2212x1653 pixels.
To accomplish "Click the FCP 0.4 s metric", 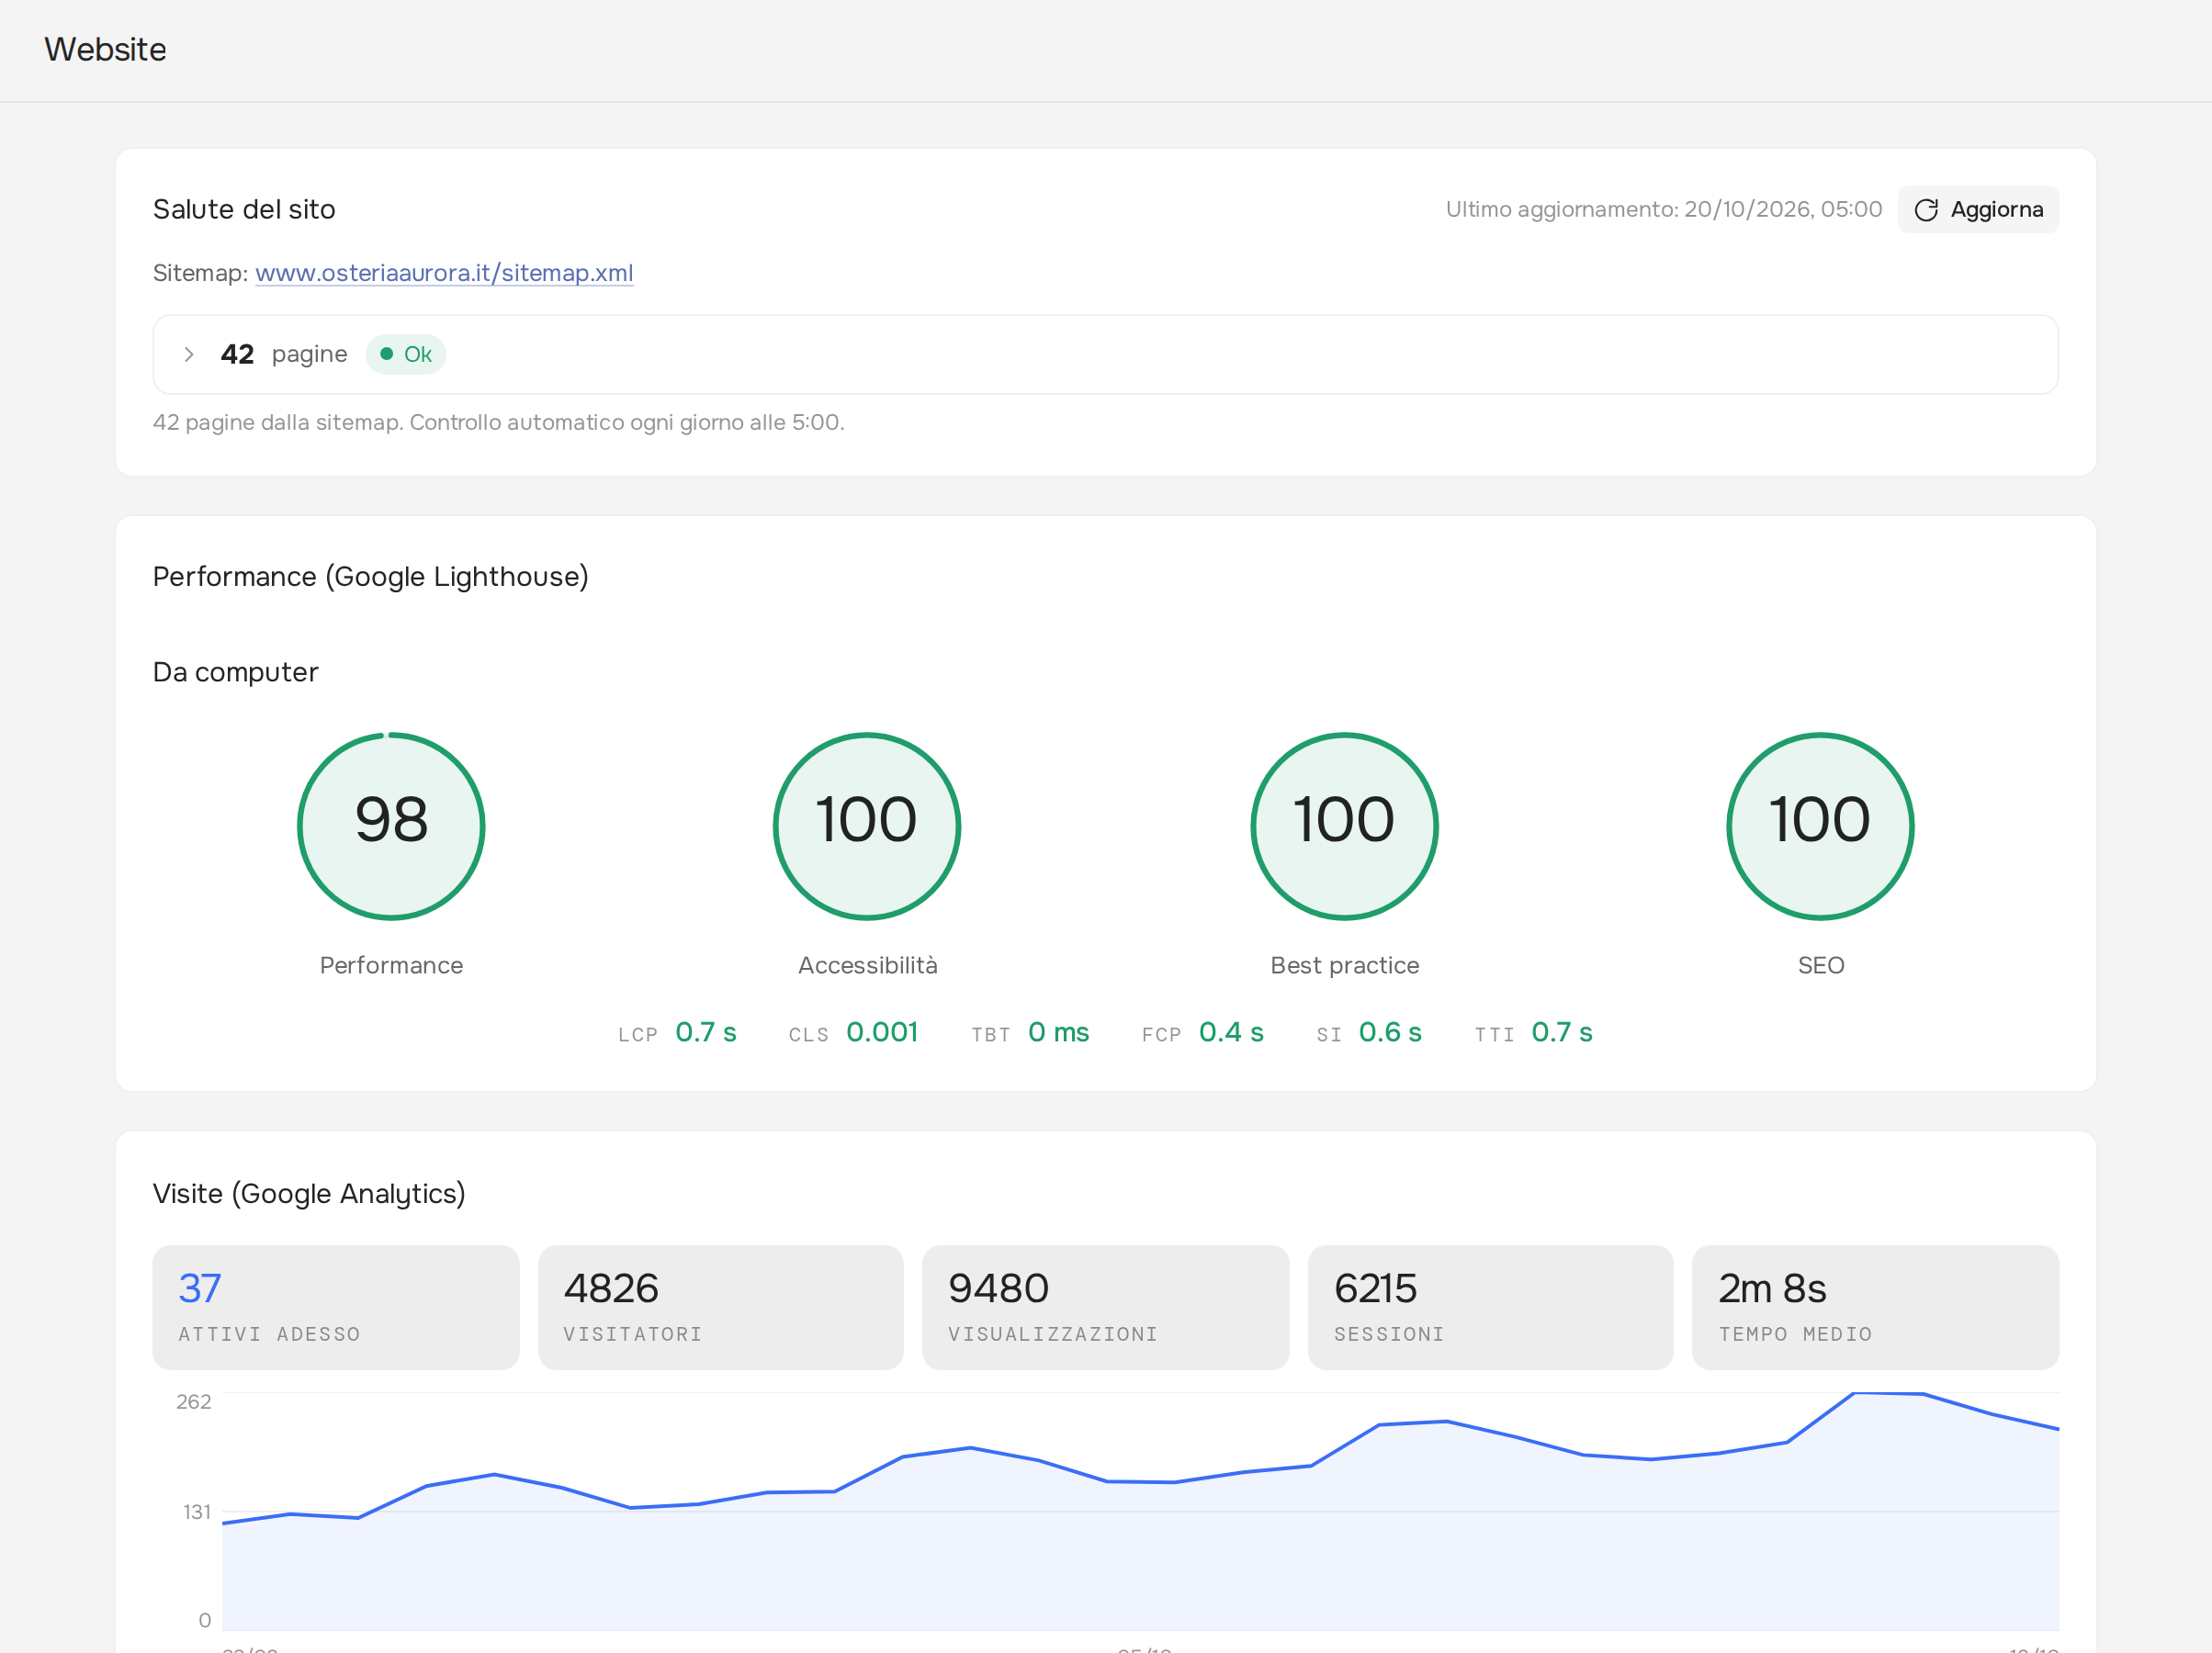I will (1203, 1032).
